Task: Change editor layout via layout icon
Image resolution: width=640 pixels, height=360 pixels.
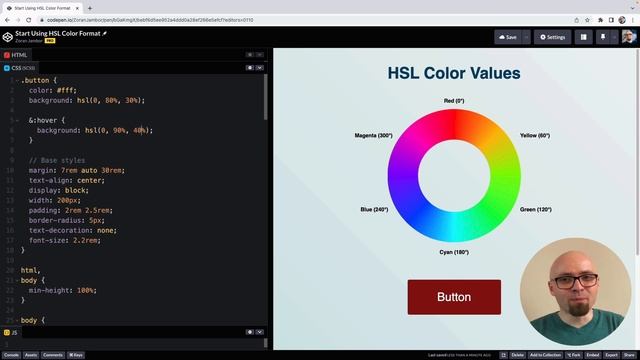Action: [584, 37]
